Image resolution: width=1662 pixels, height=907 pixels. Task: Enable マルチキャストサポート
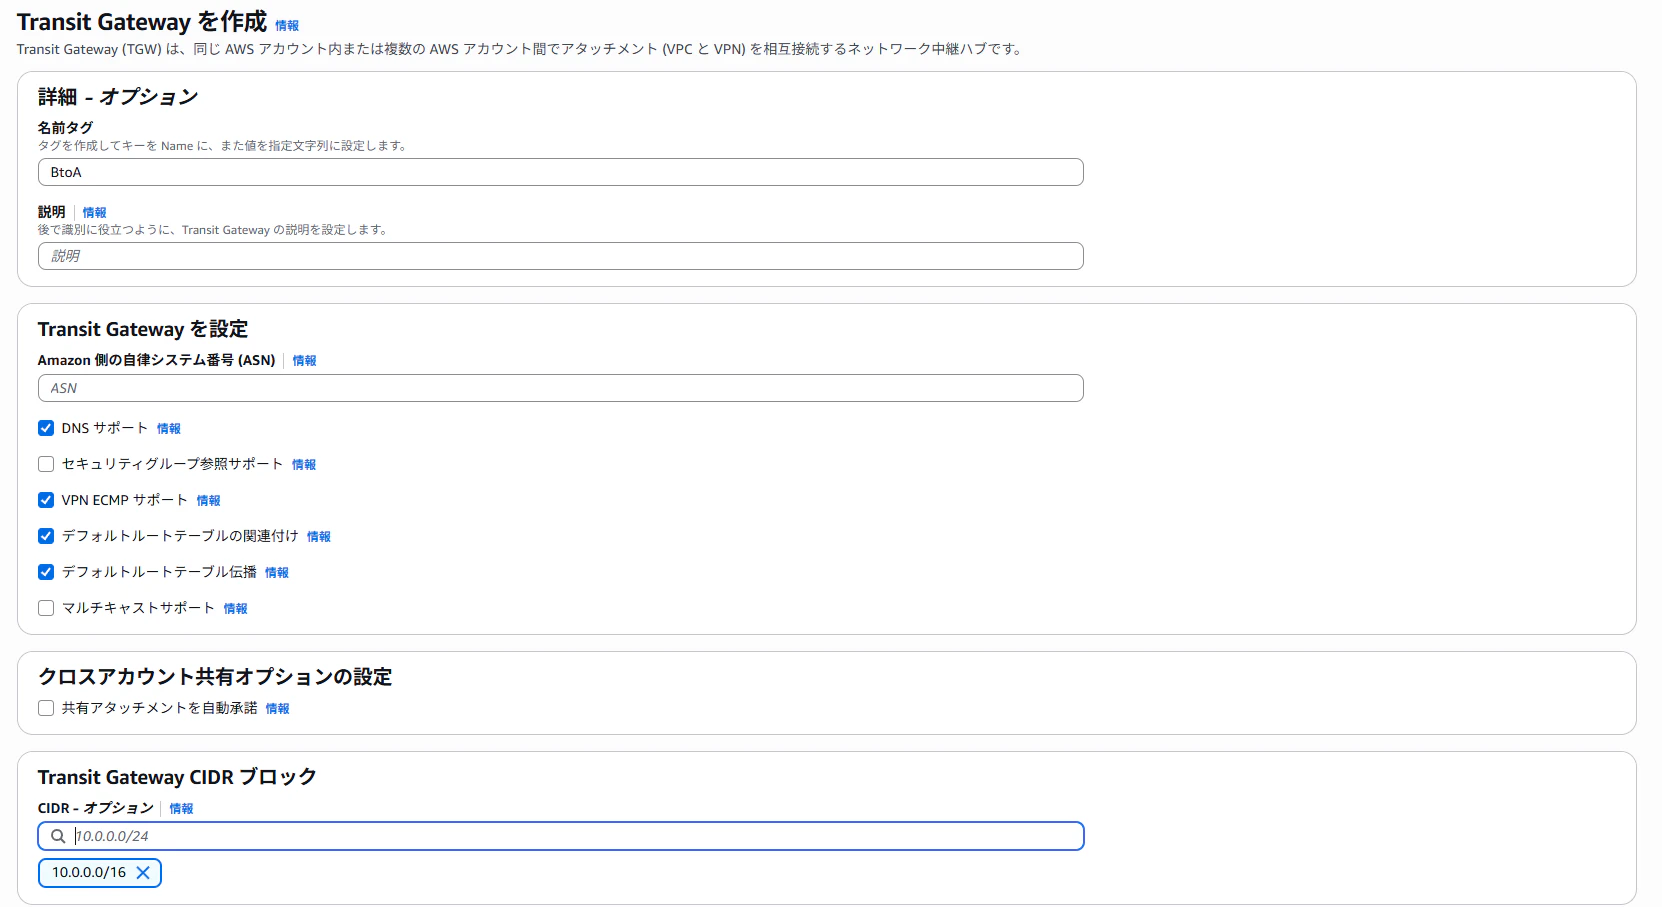click(x=45, y=608)
